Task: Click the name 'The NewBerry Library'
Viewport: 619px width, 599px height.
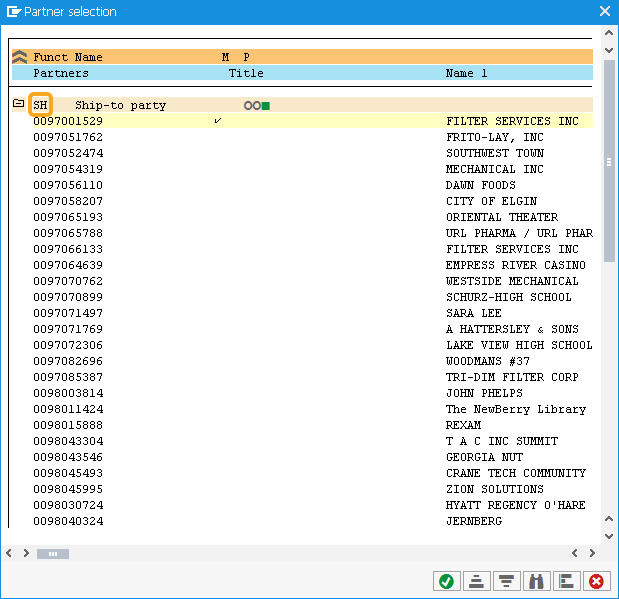Action: pyautogui.click(x=516, y=409)
